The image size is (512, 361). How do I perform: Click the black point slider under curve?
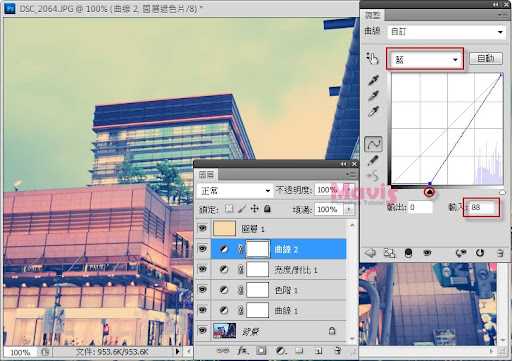click(429, 192)
